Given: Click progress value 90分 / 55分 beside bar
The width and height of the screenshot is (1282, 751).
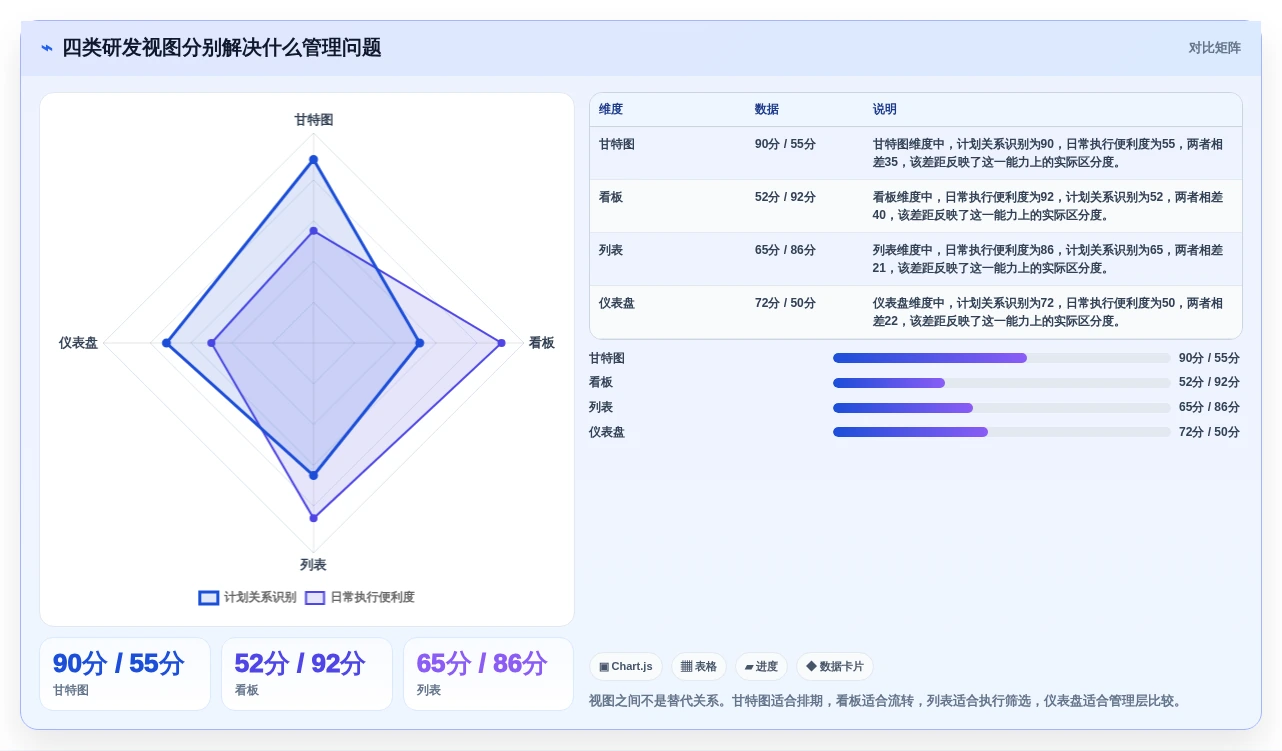Looking at the screenshot, I should [x=1209, y=358].
